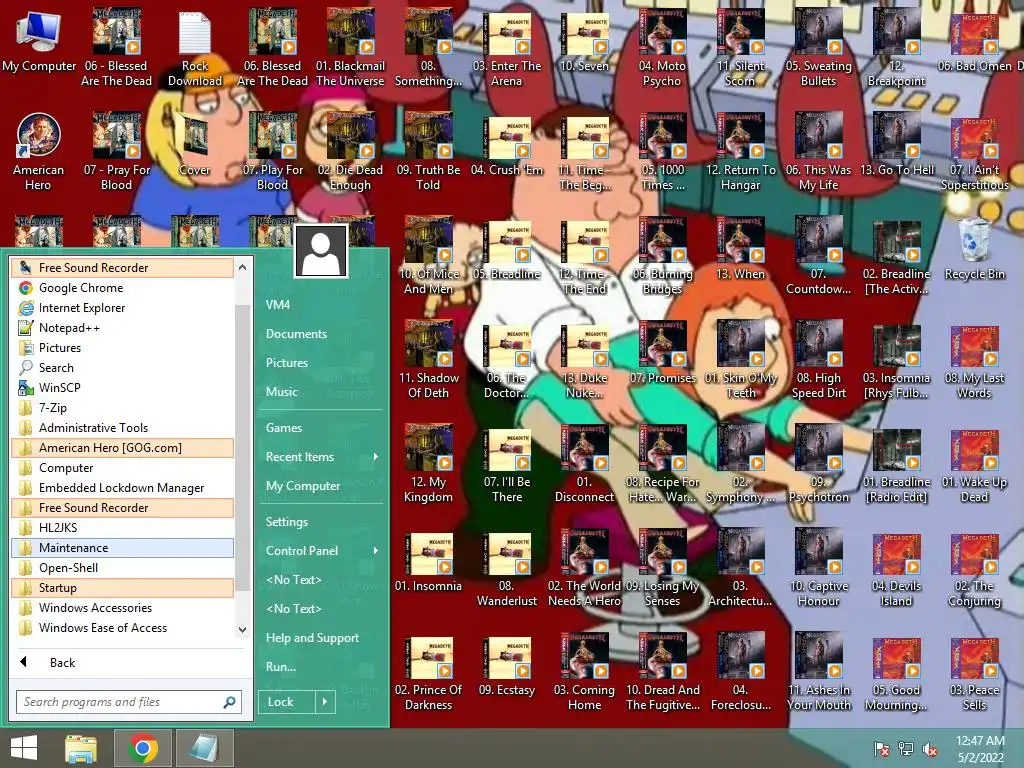This screenshot has height=768, width=1024.
Task: Select the '08. High Speed Dirt' track icon
Action: [818, 360]
